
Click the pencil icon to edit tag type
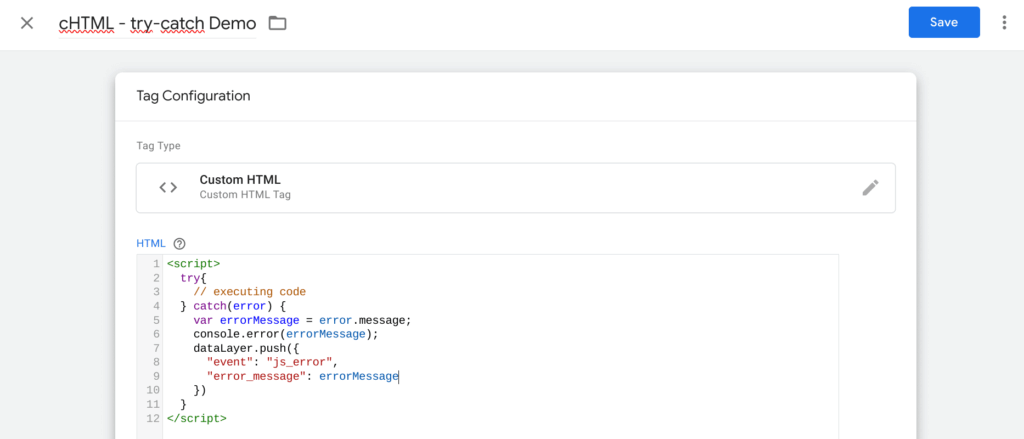coord(870,188)
